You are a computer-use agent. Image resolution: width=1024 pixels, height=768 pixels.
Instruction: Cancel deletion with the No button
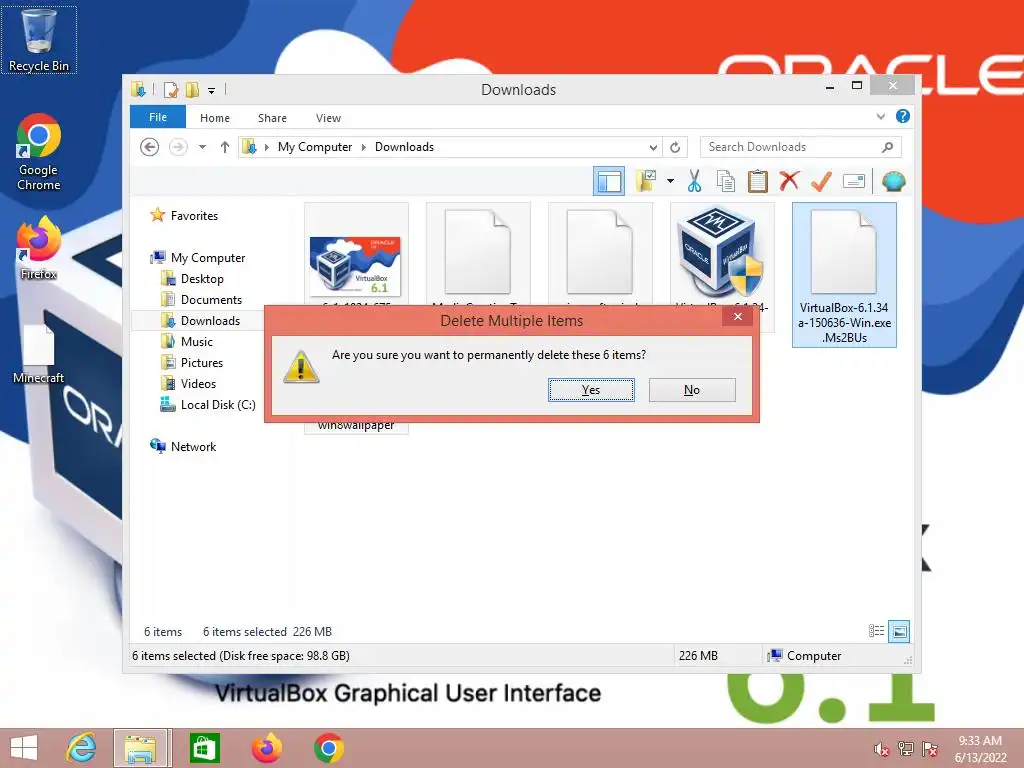pyautogui.click(x=692, y=390)
